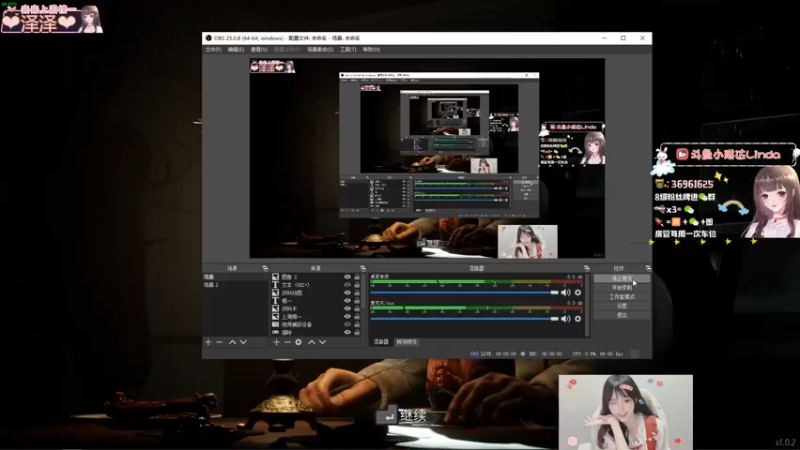Select the 上周榜一 source row
Viewport: 800px width, 450px height.
[x=316, y=316]
